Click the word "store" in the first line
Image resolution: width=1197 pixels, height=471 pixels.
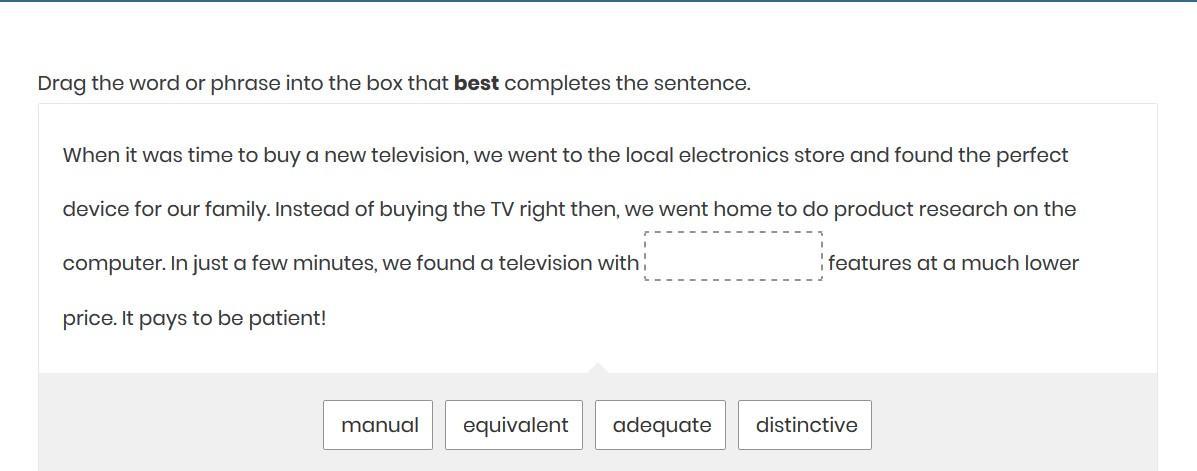[x=819, y=156]
